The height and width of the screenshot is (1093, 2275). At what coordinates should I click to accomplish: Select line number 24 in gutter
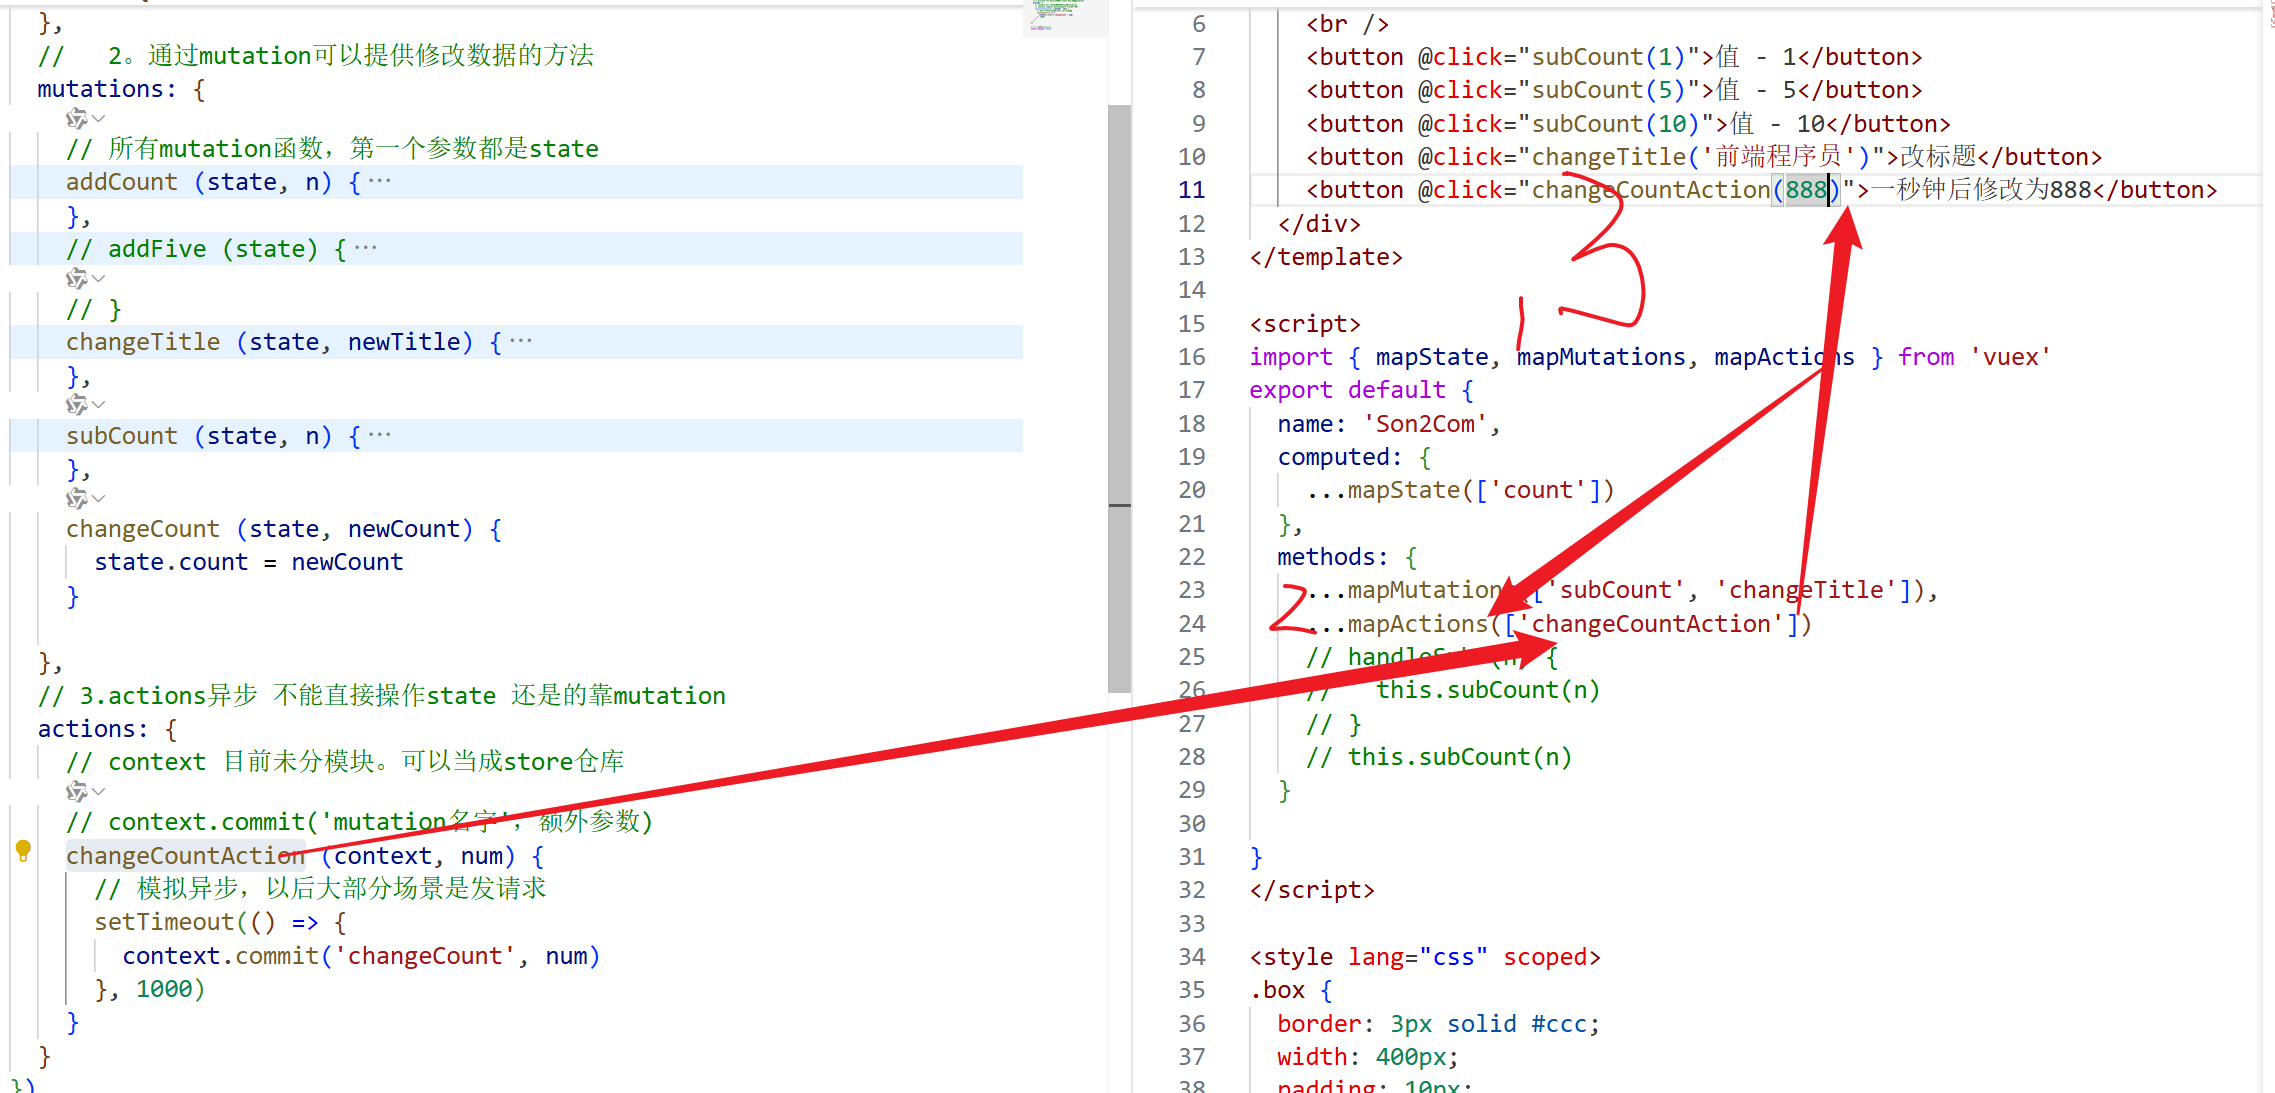pyautogui.click(x=1191, y=624)
